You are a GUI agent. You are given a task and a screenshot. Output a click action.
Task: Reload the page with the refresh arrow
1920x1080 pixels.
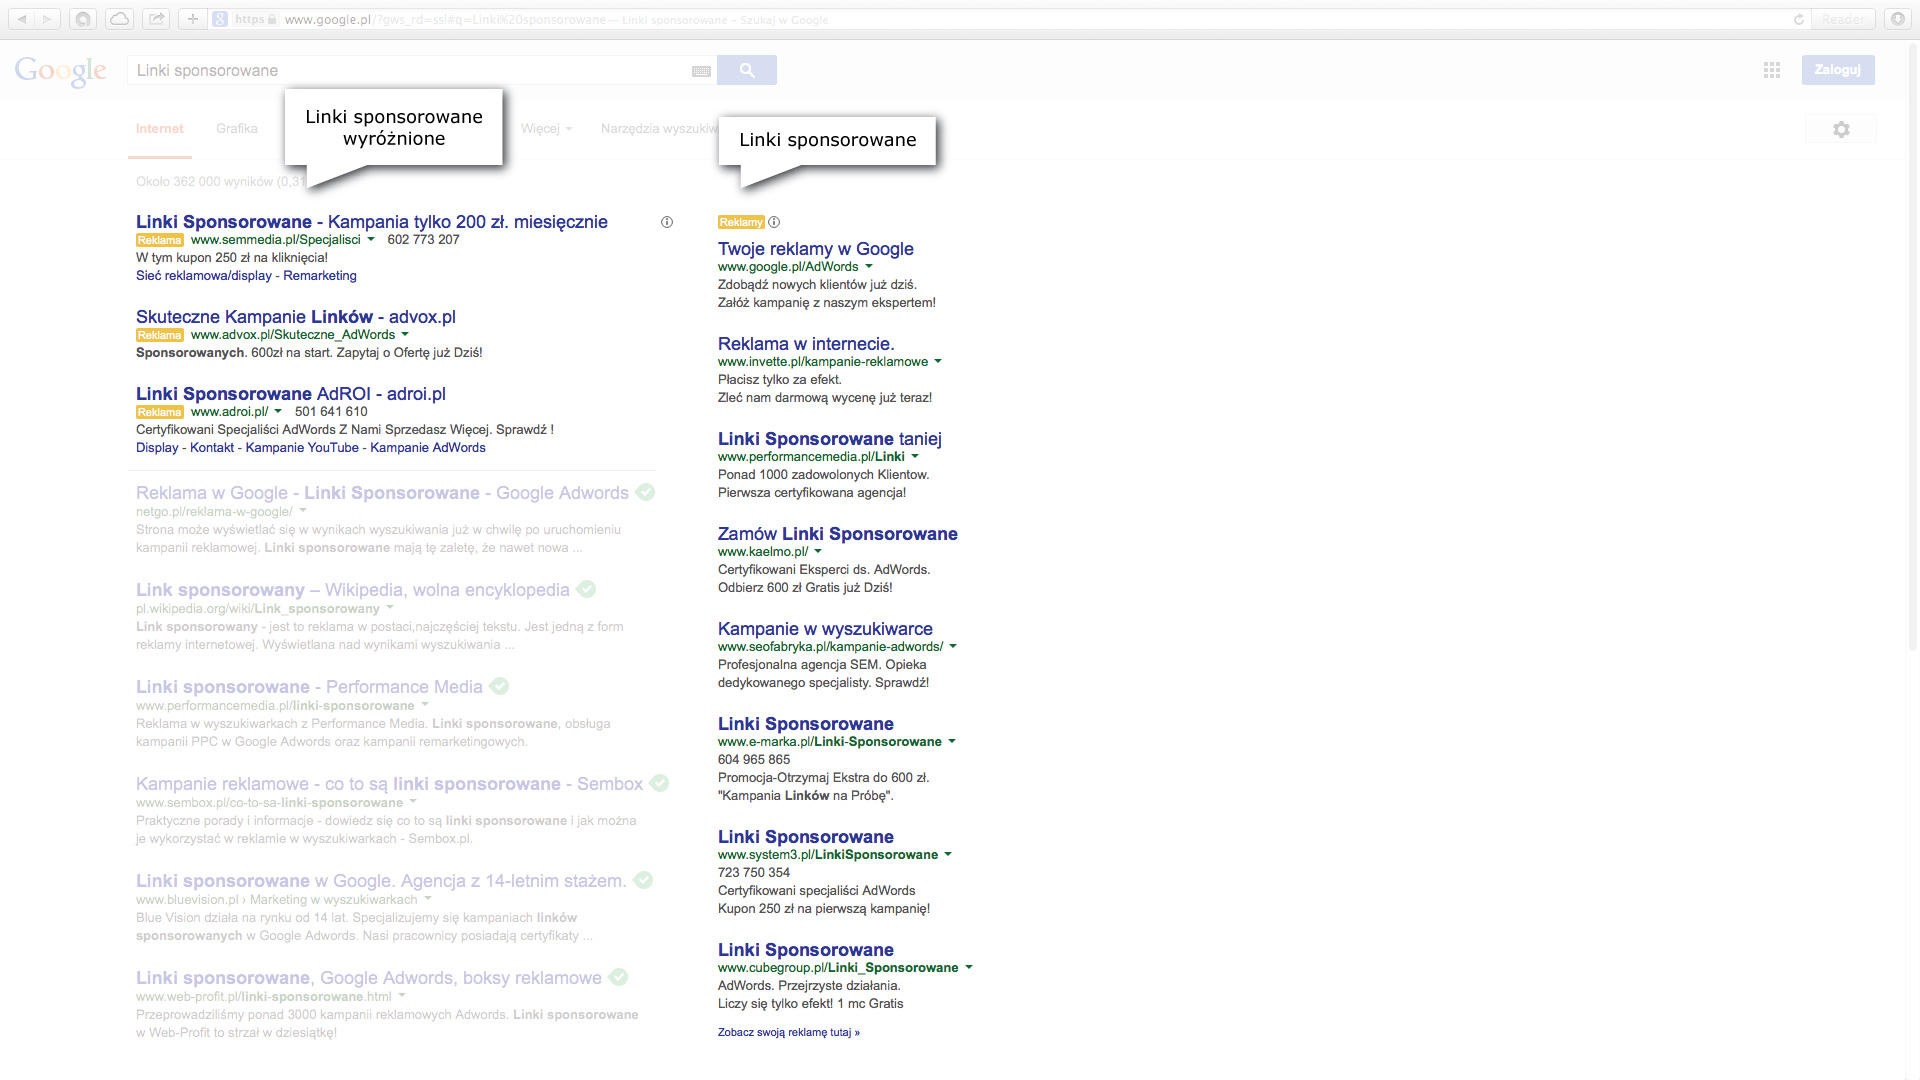tap(1798, 19)
